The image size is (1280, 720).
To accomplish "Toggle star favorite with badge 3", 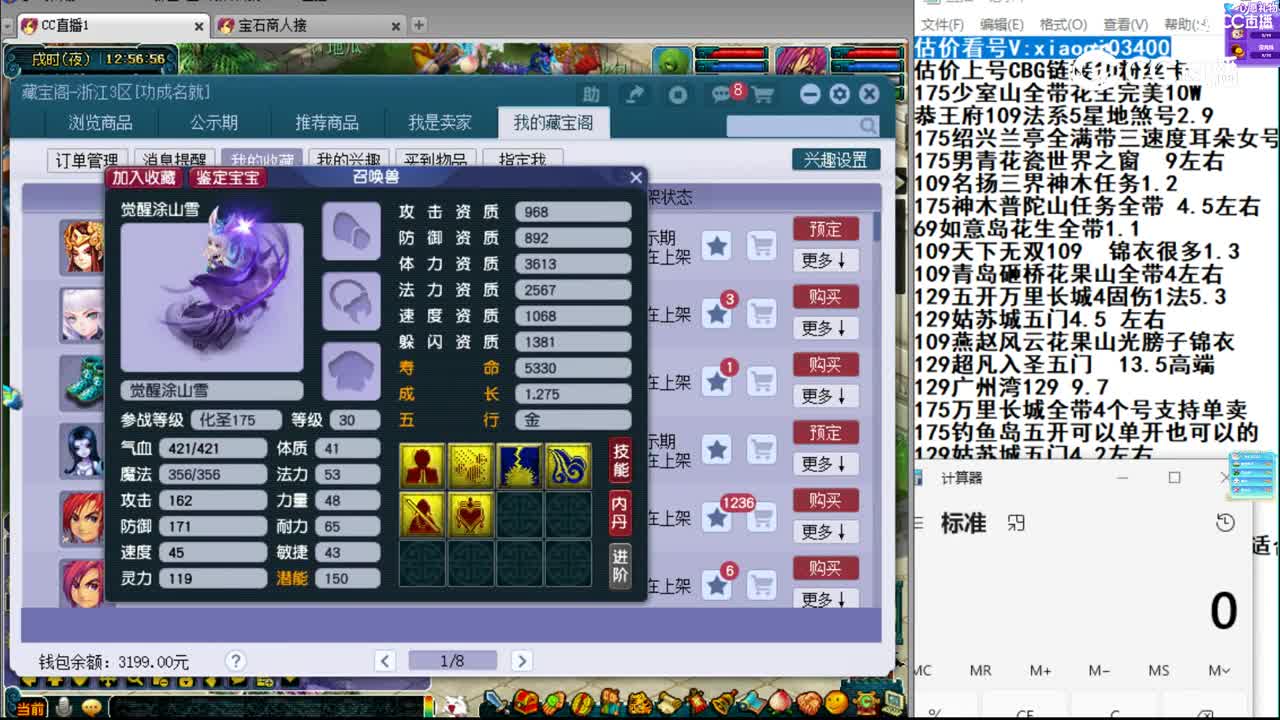I will tap(717, 313).
